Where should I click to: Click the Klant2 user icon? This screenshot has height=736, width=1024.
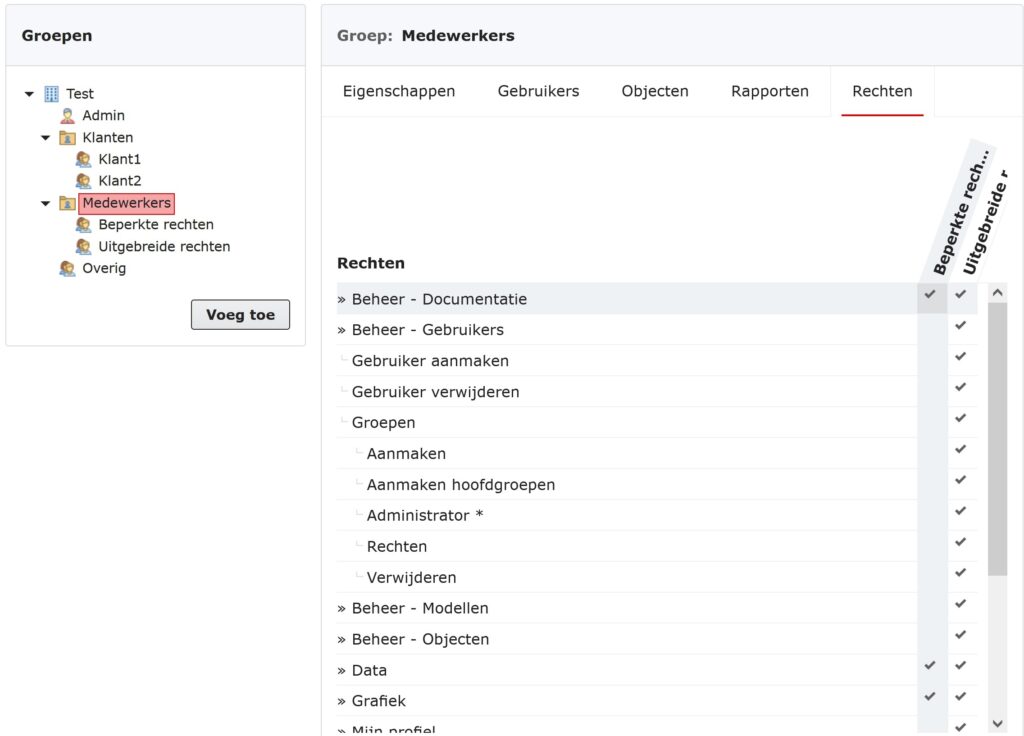[83, 181]
